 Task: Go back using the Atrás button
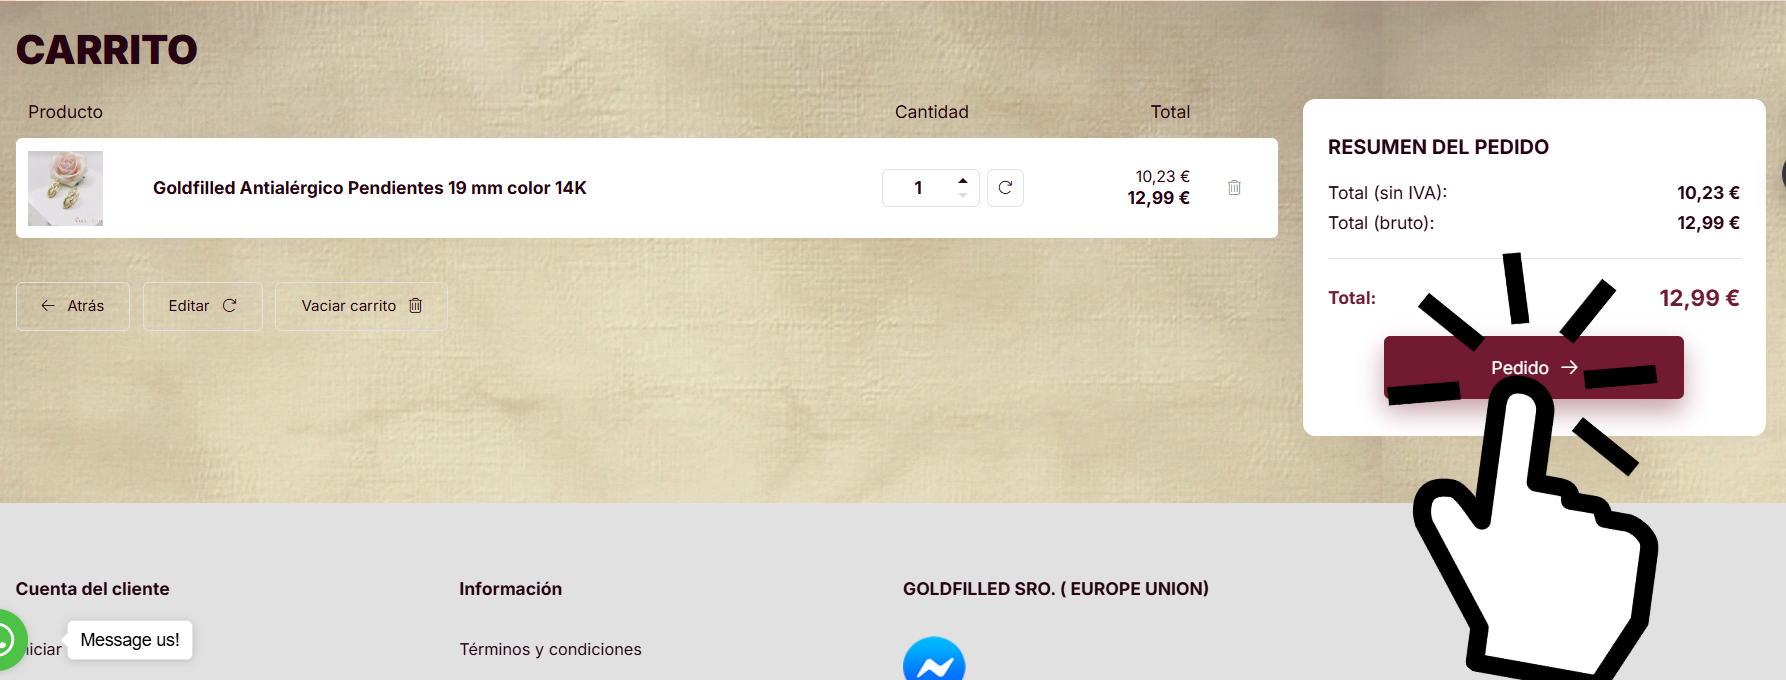point(73,306)
